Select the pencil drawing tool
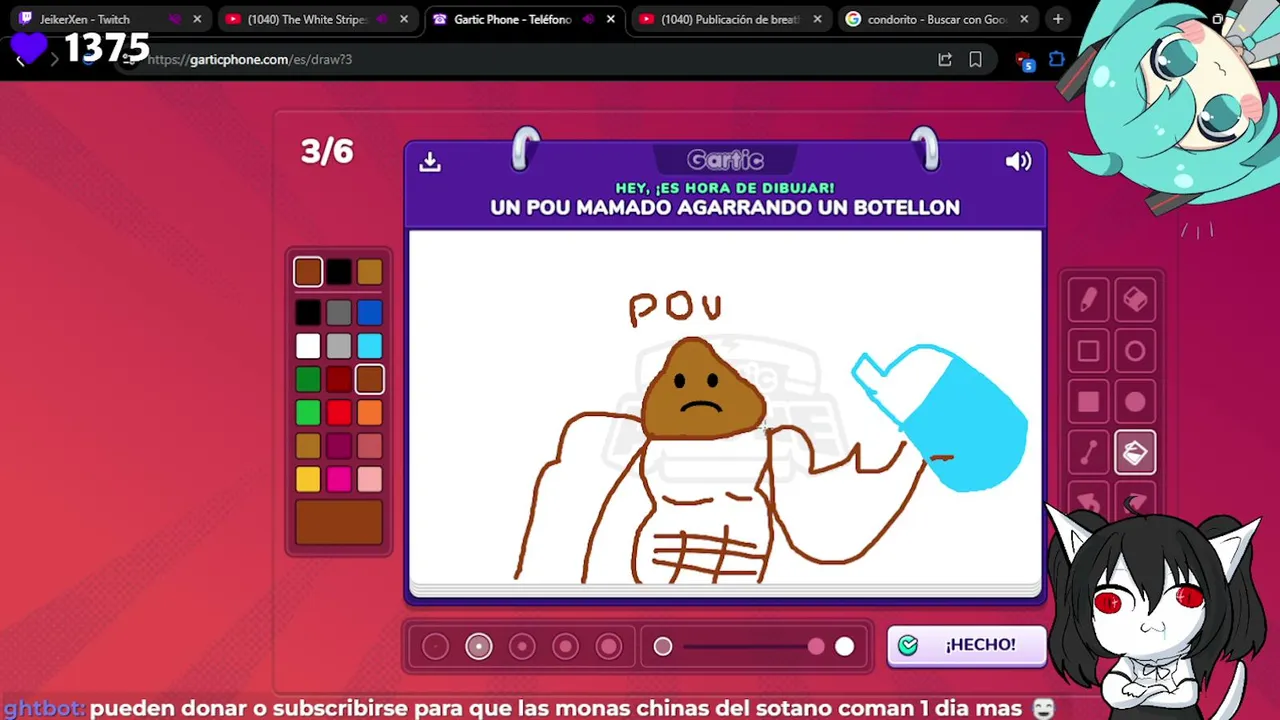The height and width of the screenshot is (720, 1280). coord(1088,300)
